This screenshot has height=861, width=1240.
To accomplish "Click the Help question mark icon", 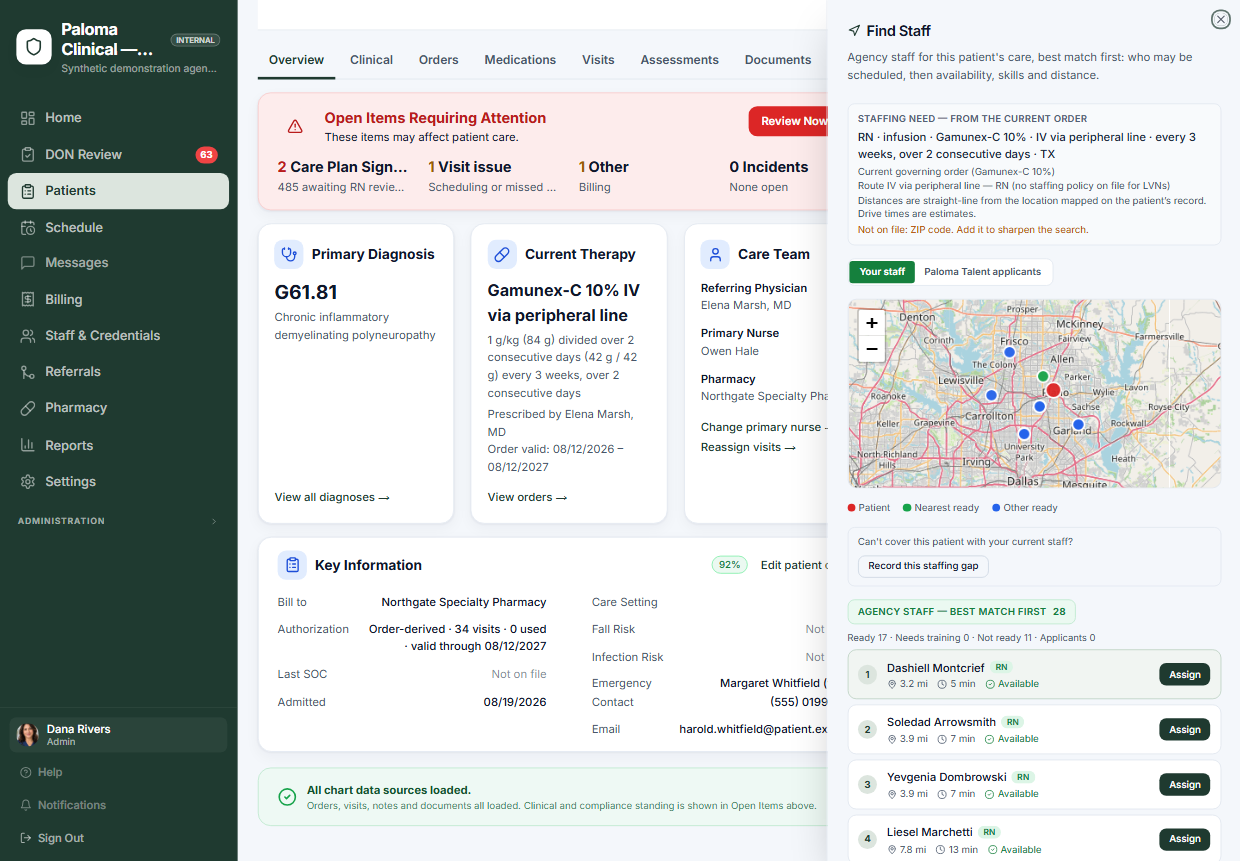I will pos(26,773).
